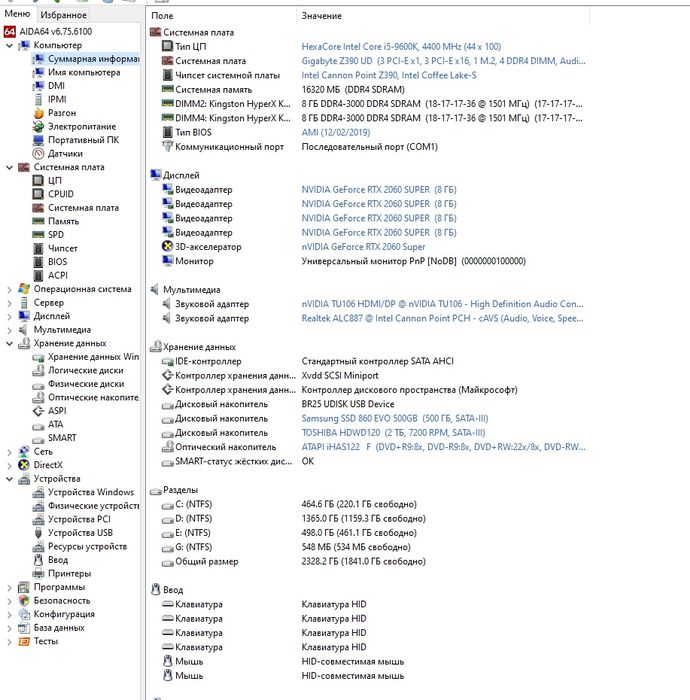This screenshot has width=690, height=700.
Task: Select Оптические накопители in the tree
Action: (x=93, y=397)
